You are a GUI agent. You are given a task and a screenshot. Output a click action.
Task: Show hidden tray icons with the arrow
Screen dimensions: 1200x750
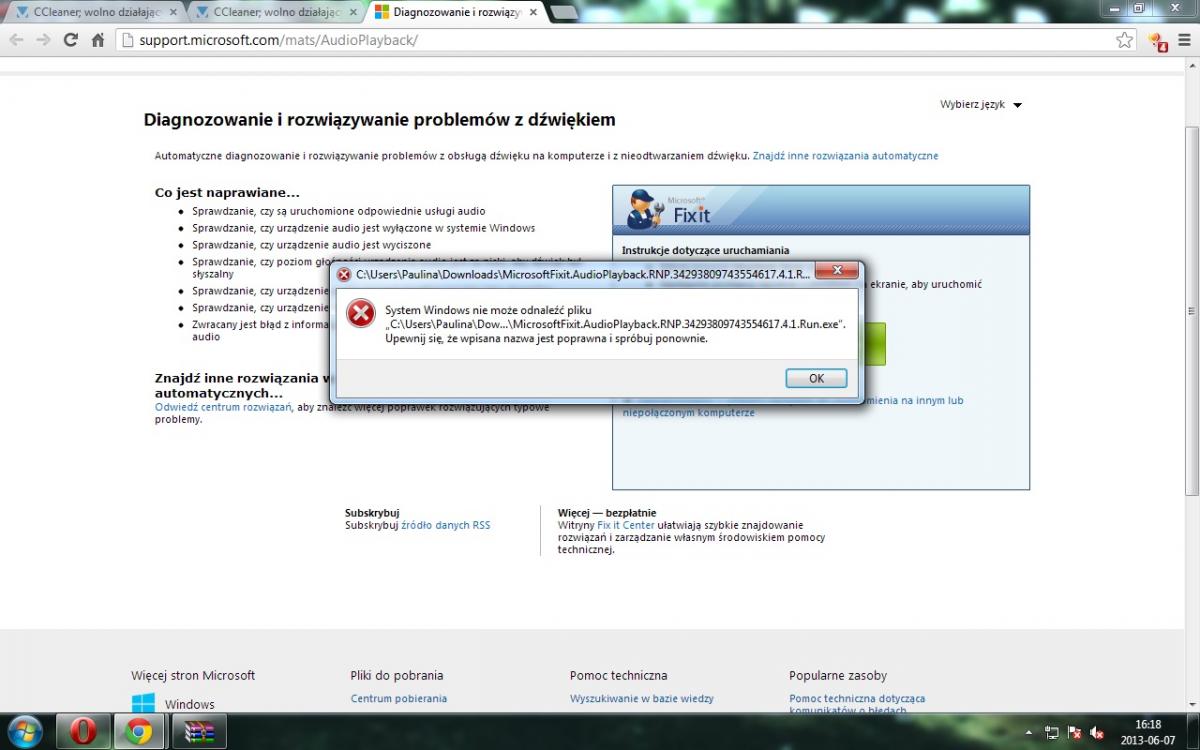click(x=1029, y=733)
